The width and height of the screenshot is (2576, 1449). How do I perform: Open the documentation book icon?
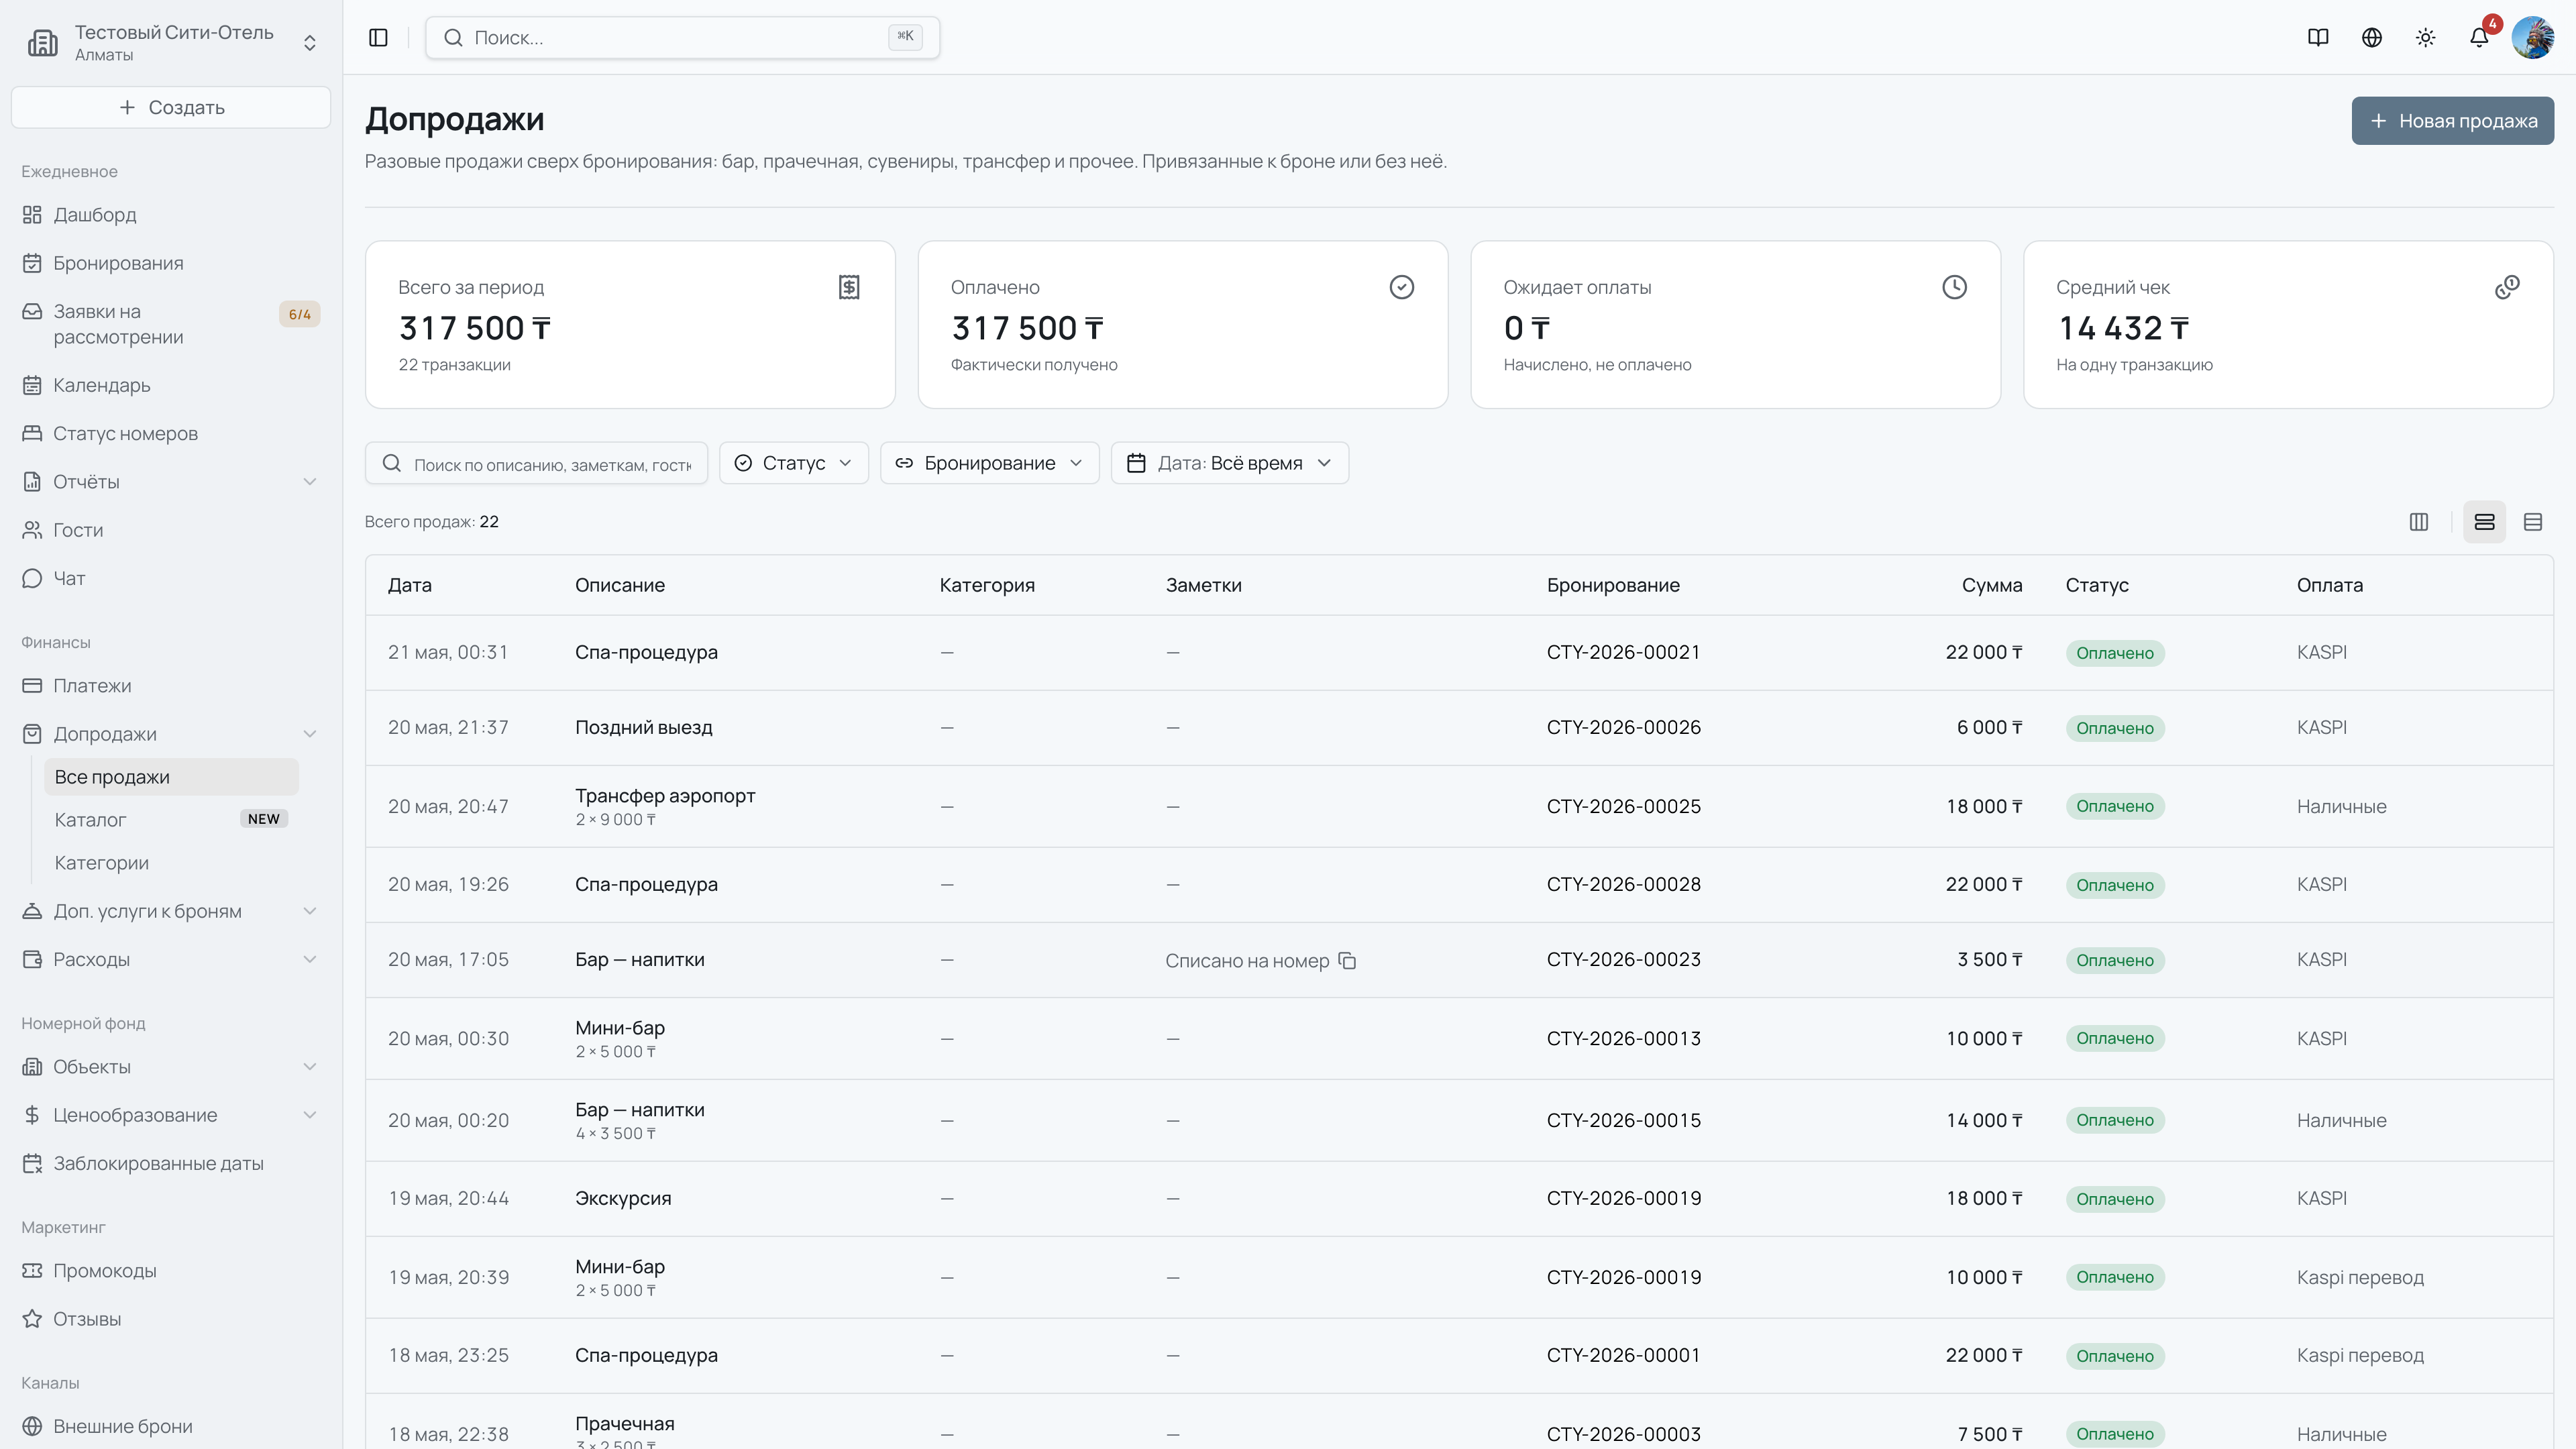tap(2318, 38)
